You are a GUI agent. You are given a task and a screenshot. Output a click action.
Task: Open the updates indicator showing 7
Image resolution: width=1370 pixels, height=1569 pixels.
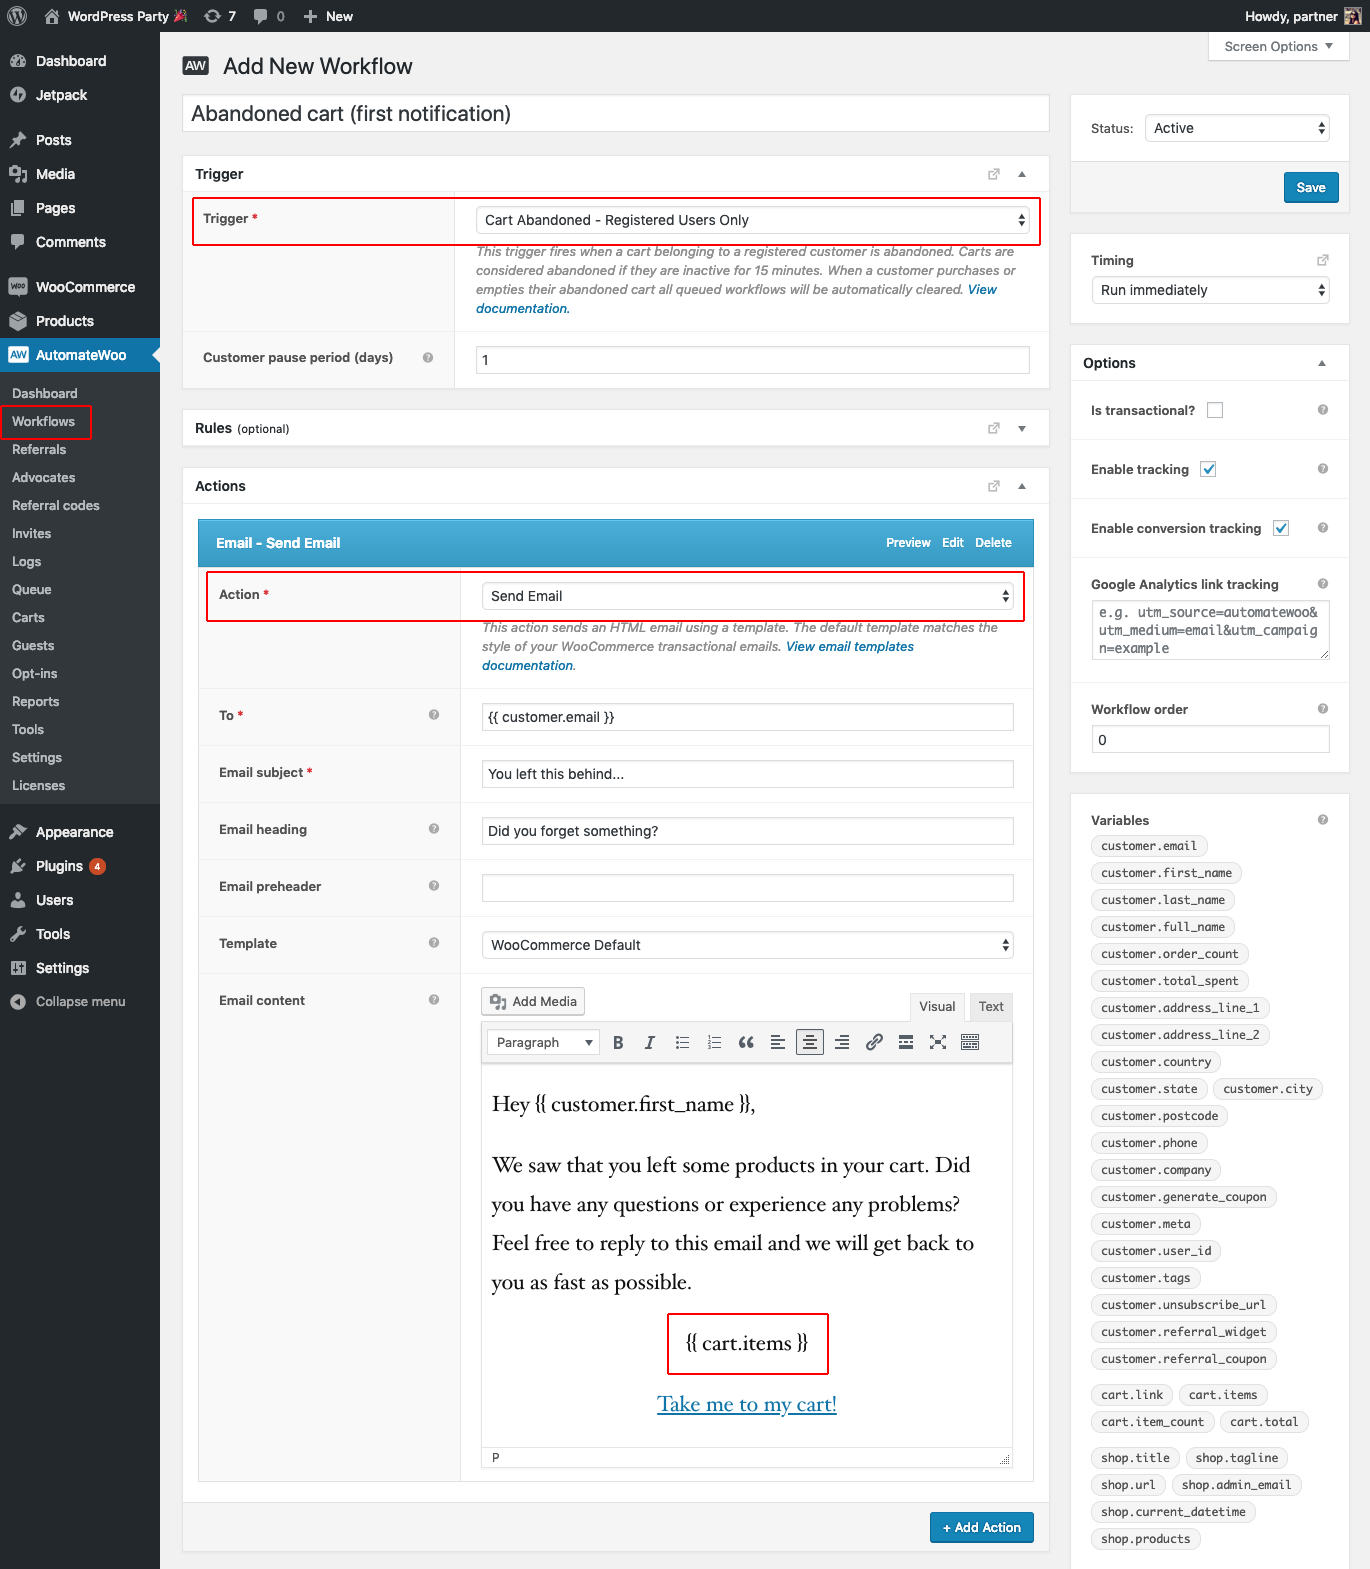pos(220,16)
